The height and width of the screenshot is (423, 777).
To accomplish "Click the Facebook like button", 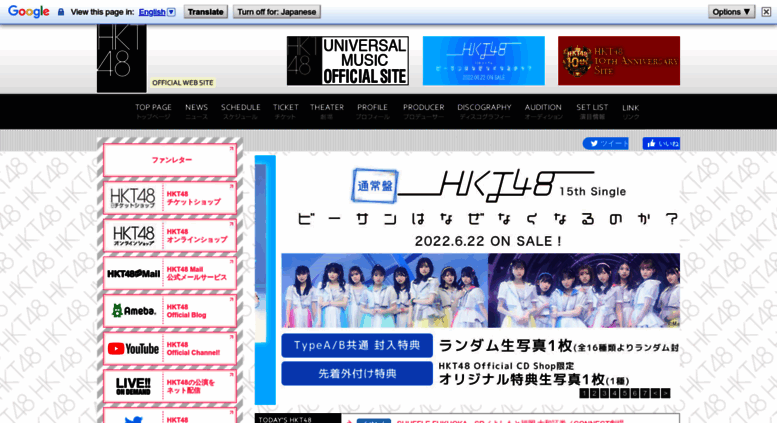I will (661, 144).
